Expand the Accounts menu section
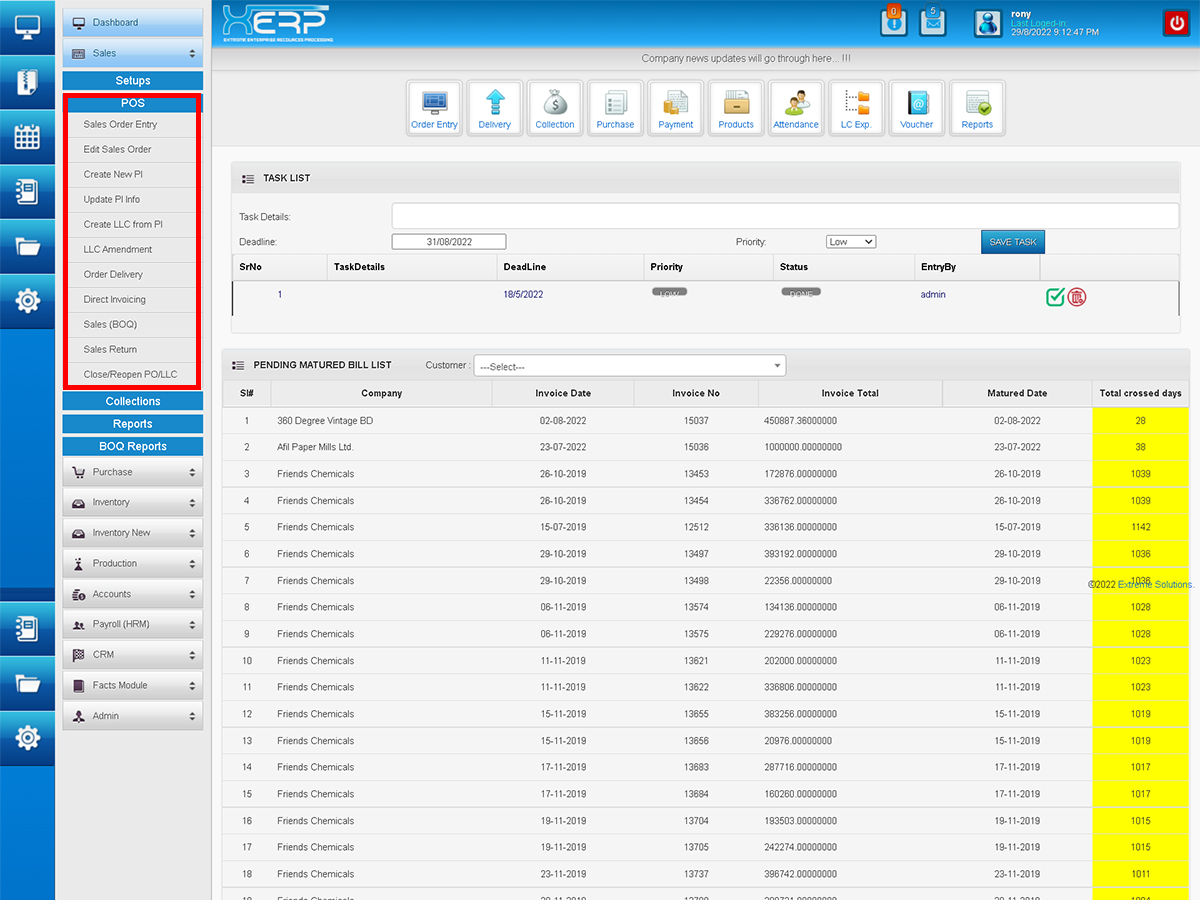1200x900 pixels. coord(133,594)
